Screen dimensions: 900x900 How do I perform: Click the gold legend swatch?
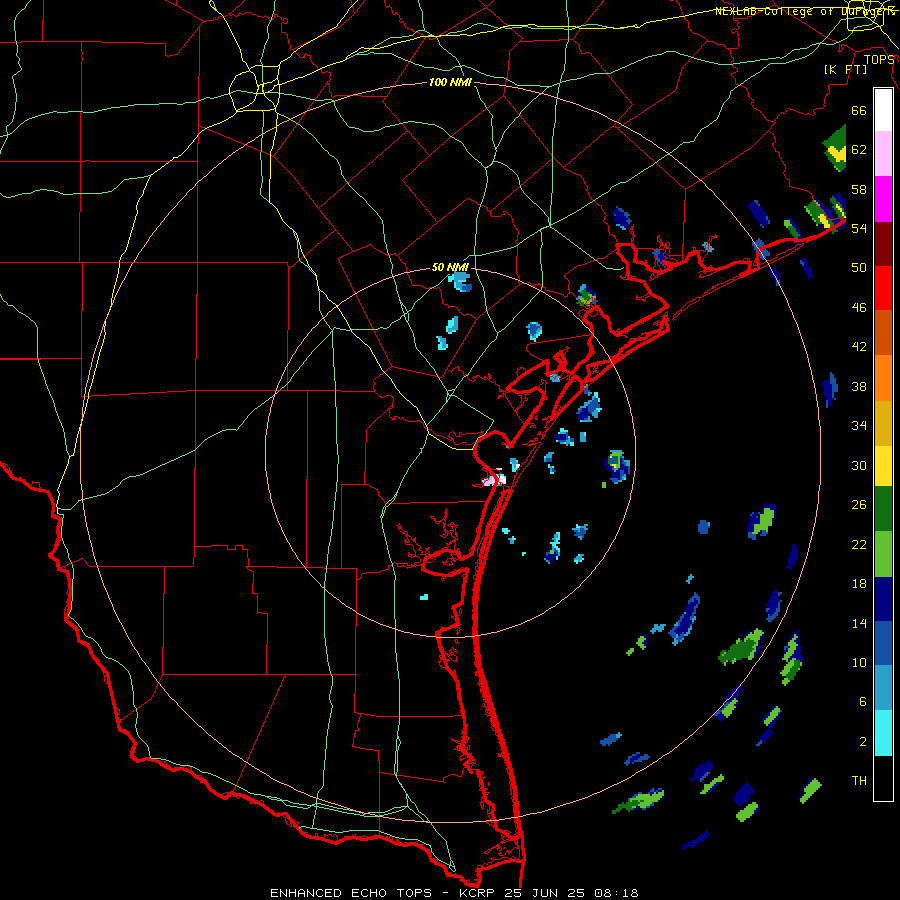[x=883, y=422]
